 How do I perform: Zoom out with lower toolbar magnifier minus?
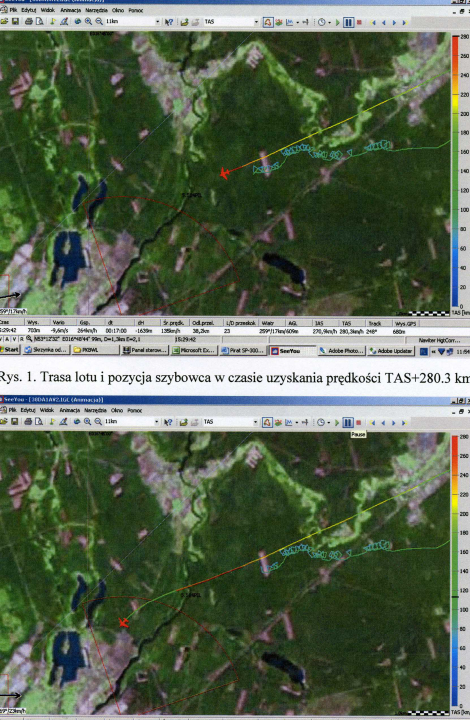pyautogui.click(x=98, y=422)
